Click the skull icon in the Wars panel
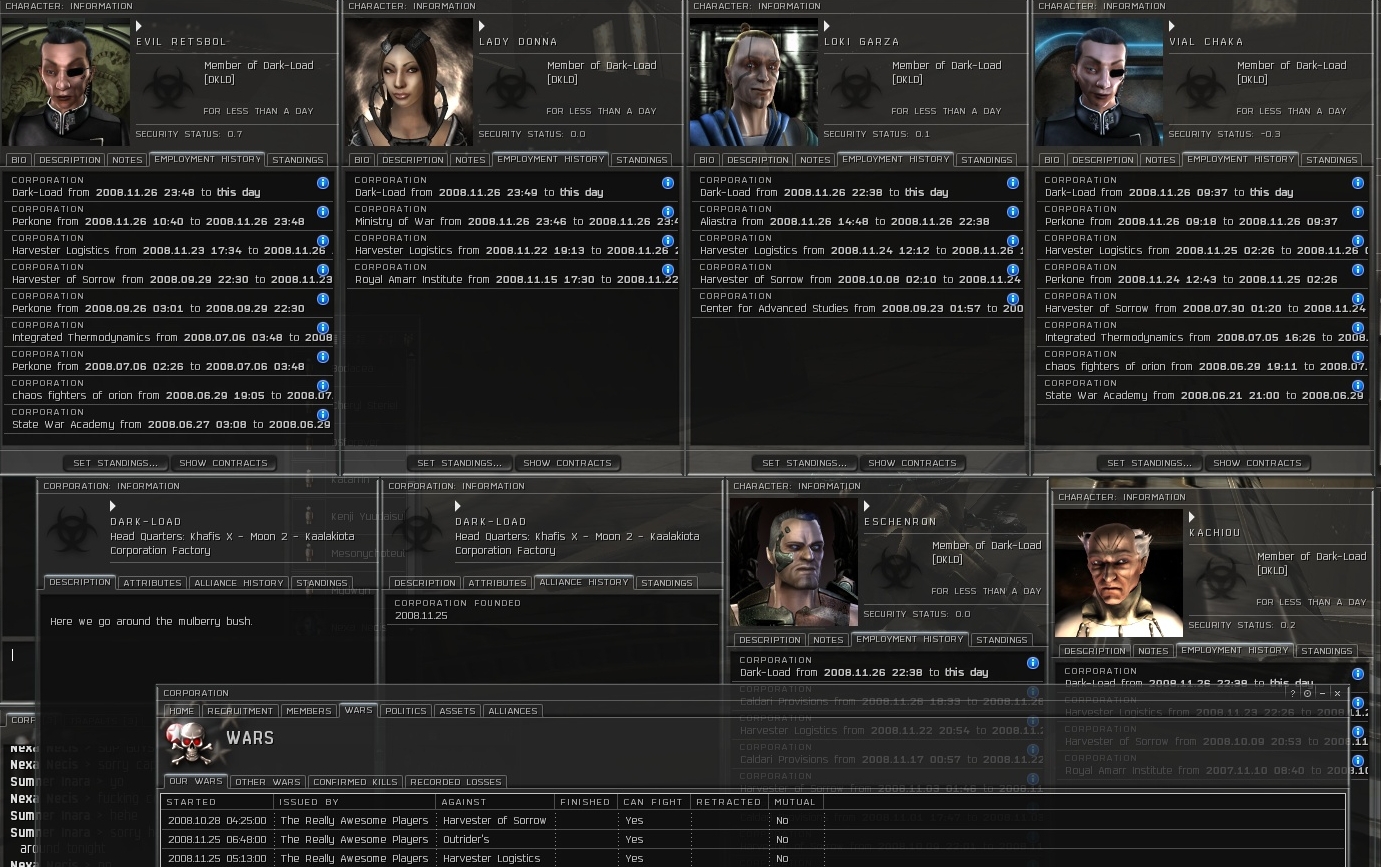Image resolution: width=1381 pixels, height=867 pixels. tap(188, 741)
